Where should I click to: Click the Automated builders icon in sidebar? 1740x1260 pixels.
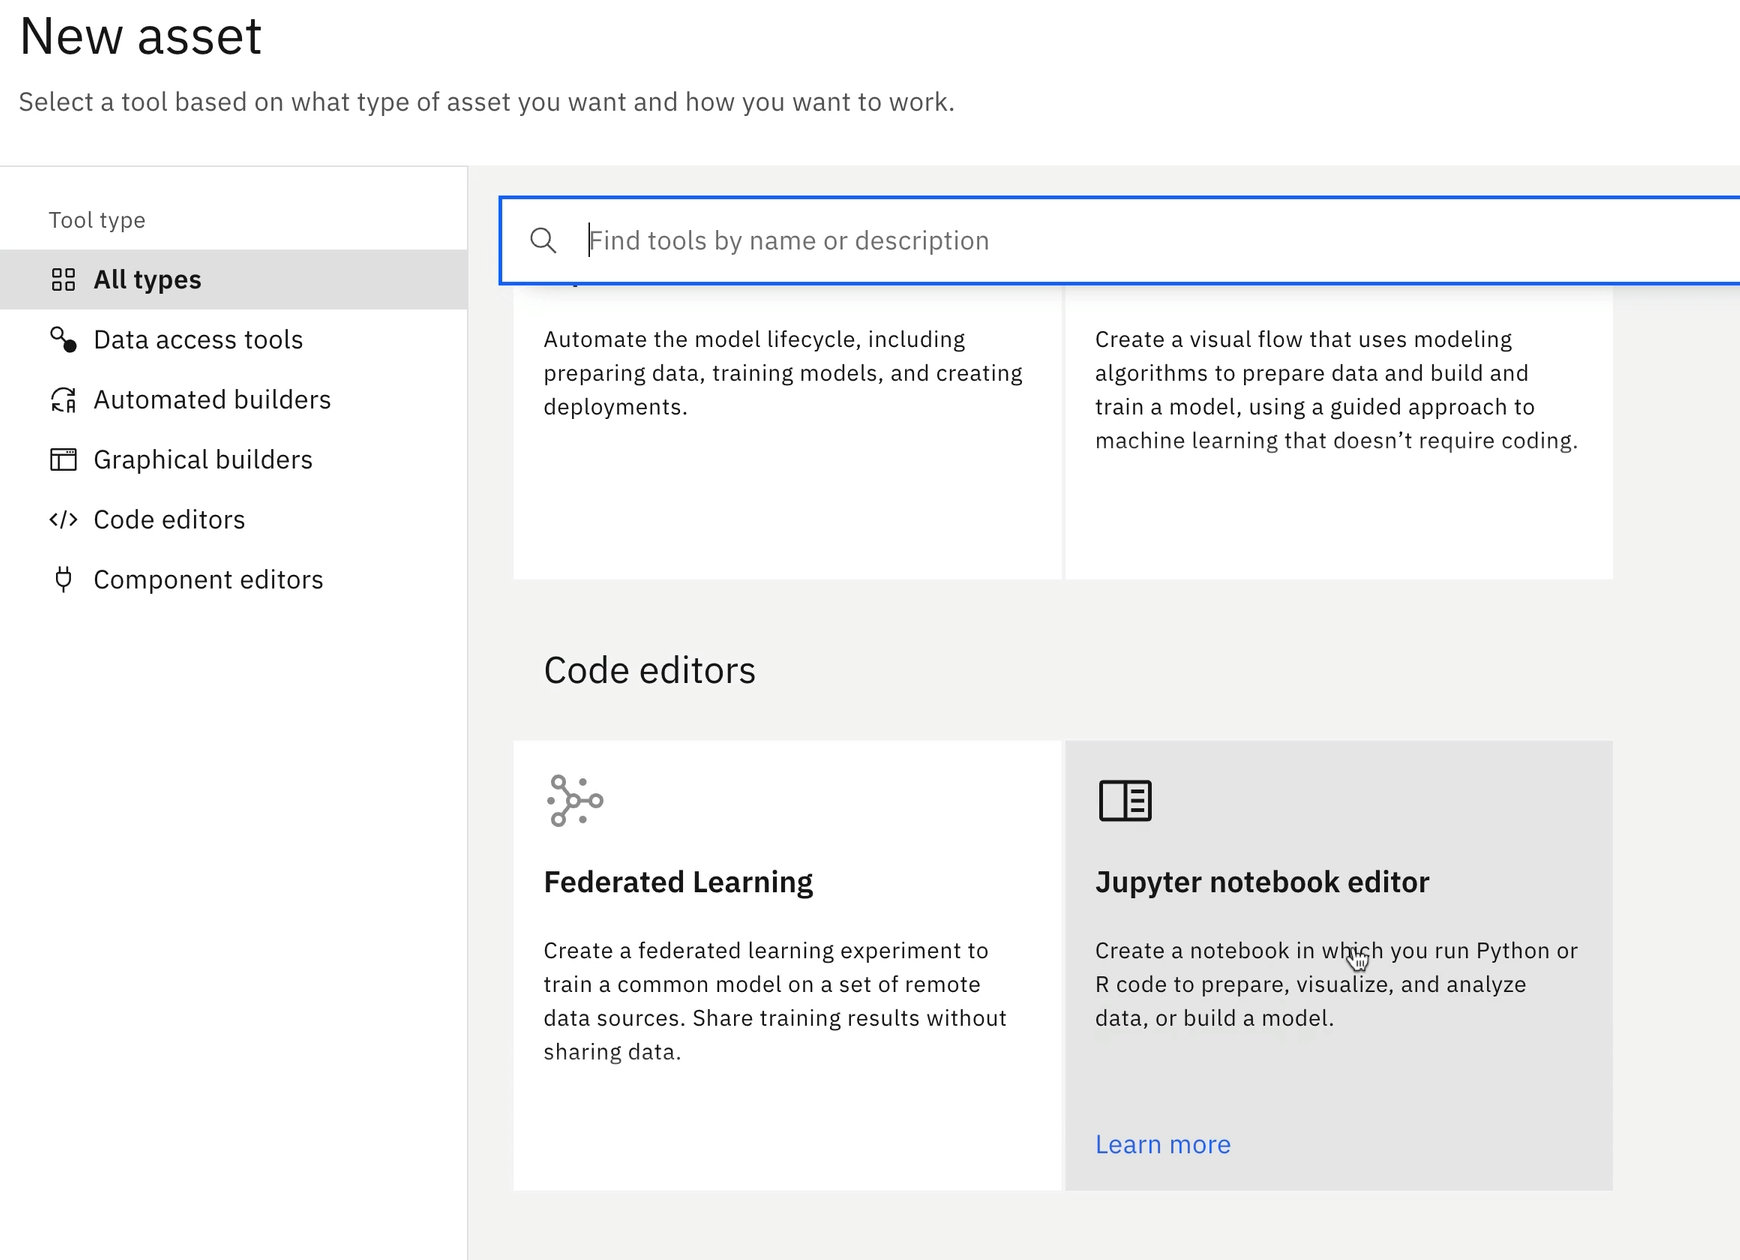click(x=63, y=400)
